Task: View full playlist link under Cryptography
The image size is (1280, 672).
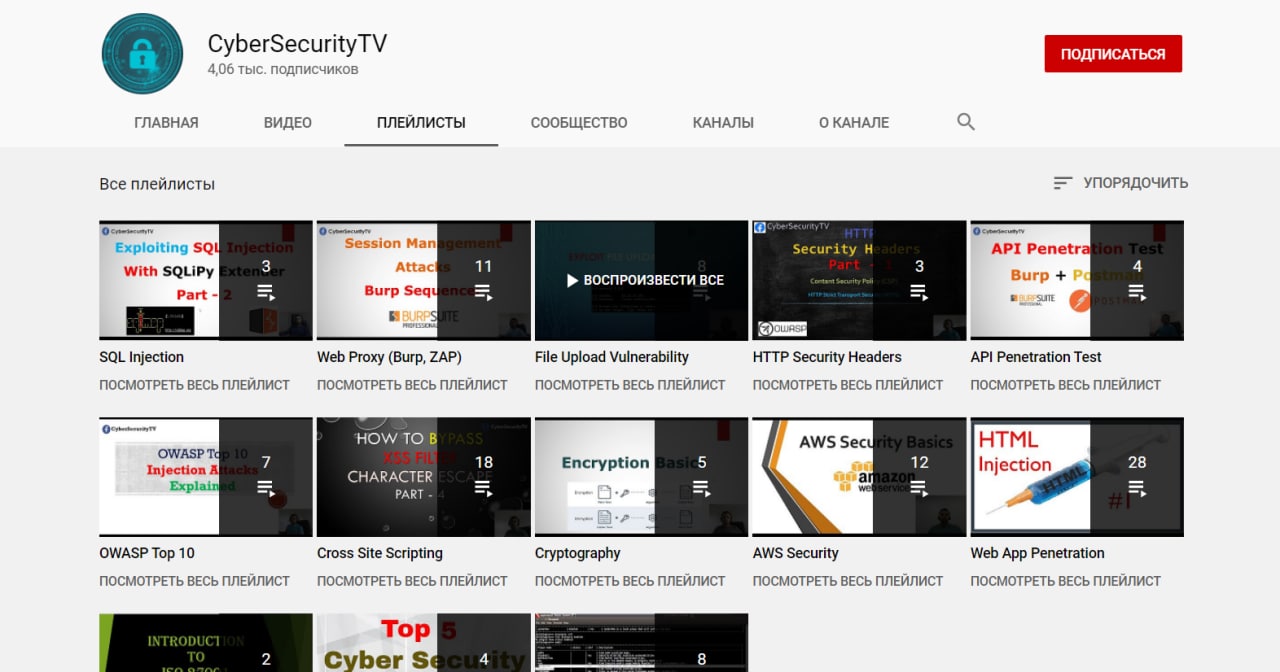Action: pyautogui.click(x=630, y=581)
